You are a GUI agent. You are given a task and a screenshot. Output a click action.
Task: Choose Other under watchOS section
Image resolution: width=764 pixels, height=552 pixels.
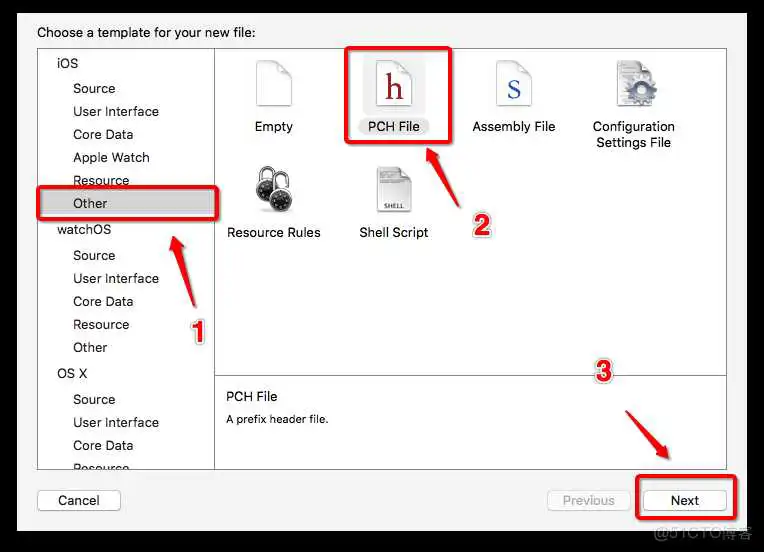click(x=90, y=347)
